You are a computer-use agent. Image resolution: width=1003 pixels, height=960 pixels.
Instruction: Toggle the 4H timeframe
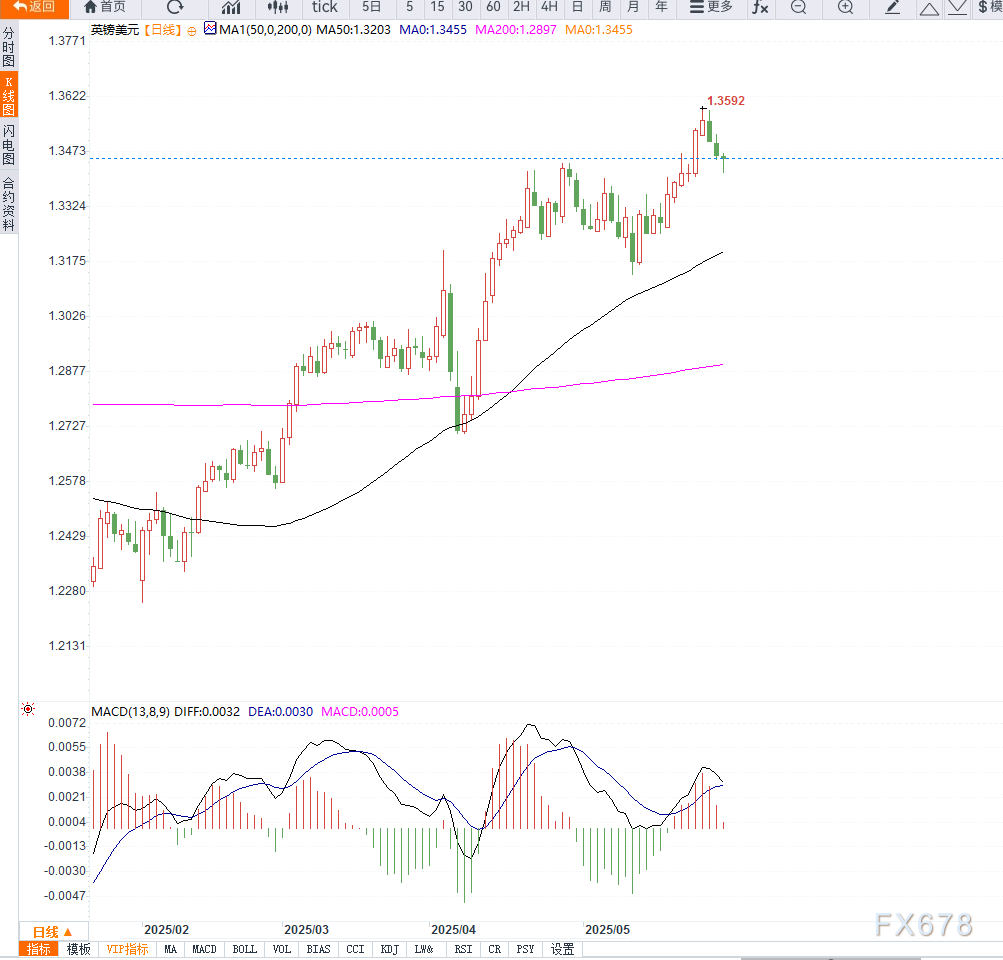pyautogui.click(x=549, y=8)
